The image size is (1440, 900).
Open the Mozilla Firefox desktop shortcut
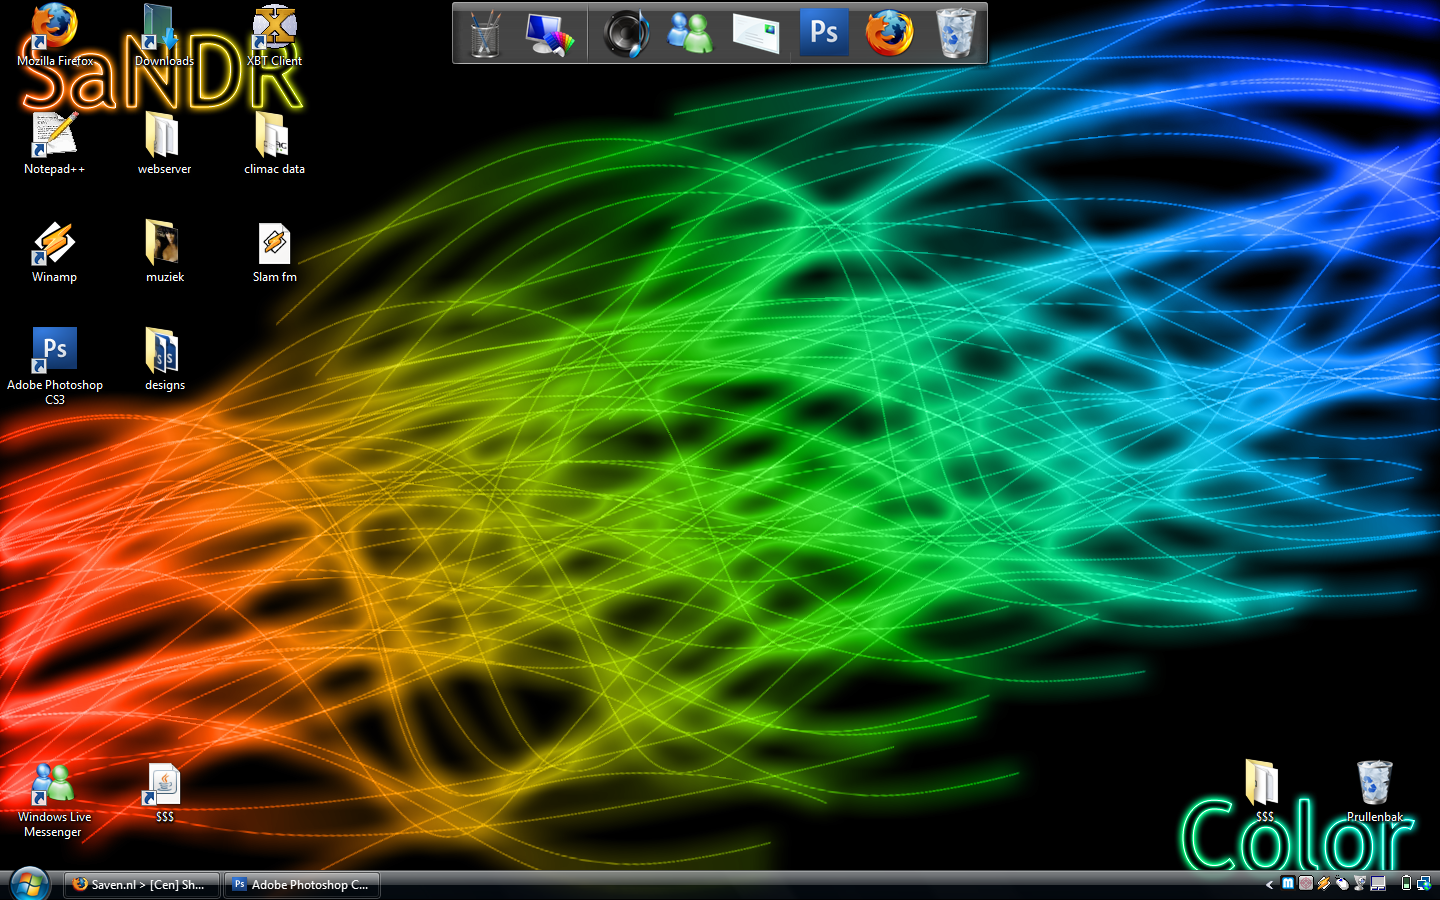[x=54, y=34]
